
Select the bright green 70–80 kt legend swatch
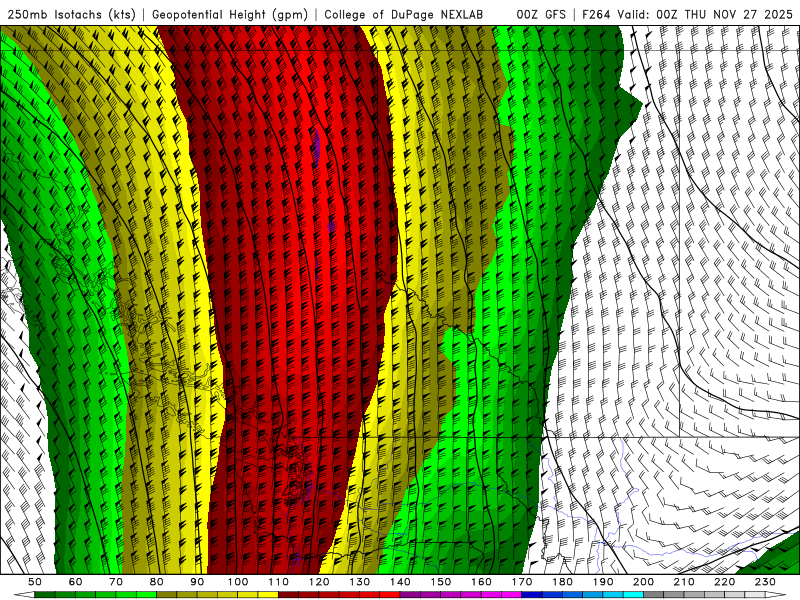point(136,595)
